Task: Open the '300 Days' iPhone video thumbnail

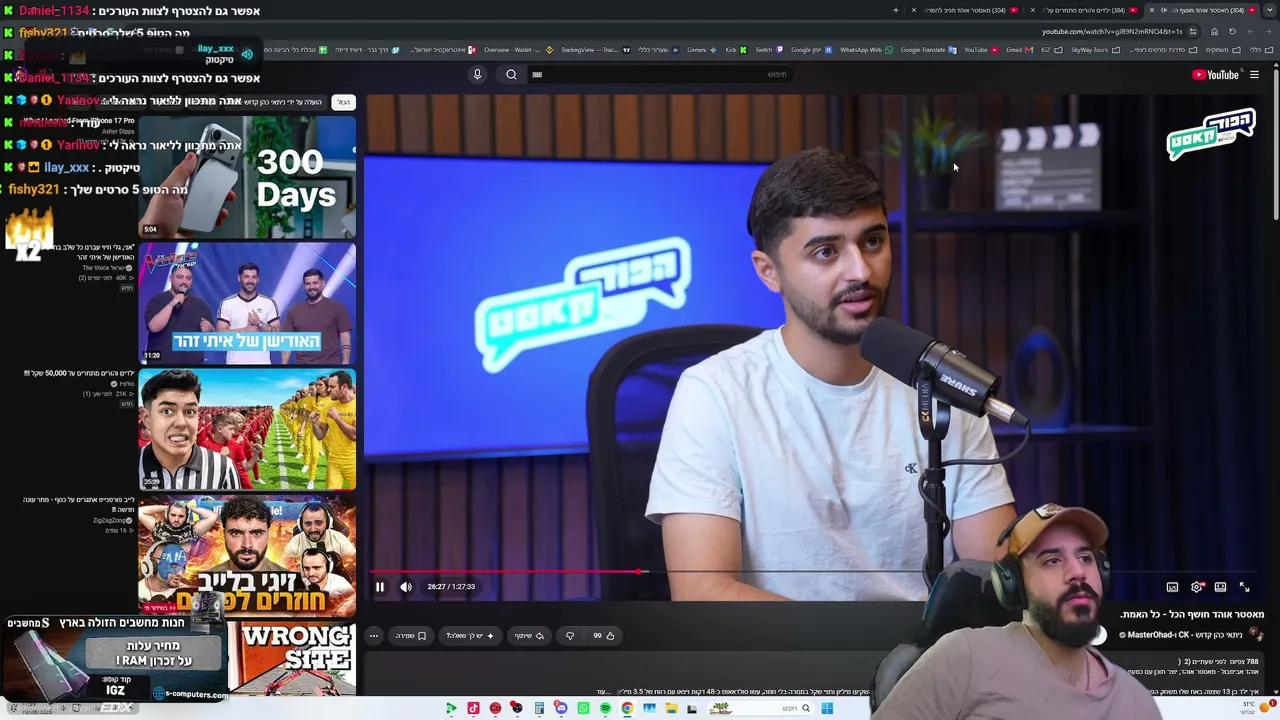Action: point(247,177)
